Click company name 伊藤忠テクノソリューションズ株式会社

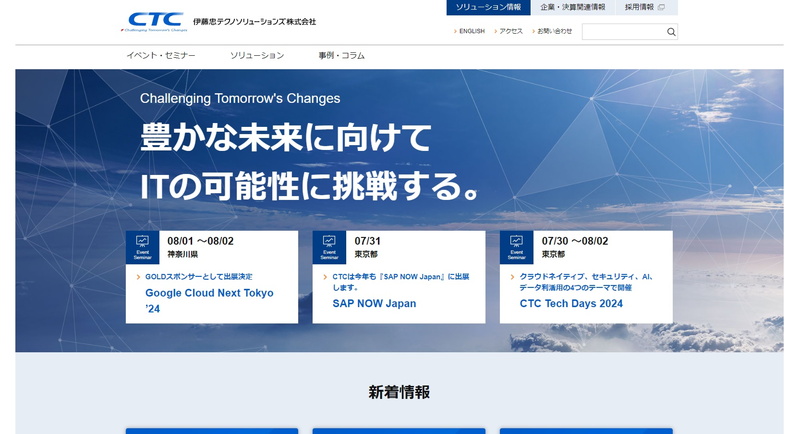click(254, 21)
